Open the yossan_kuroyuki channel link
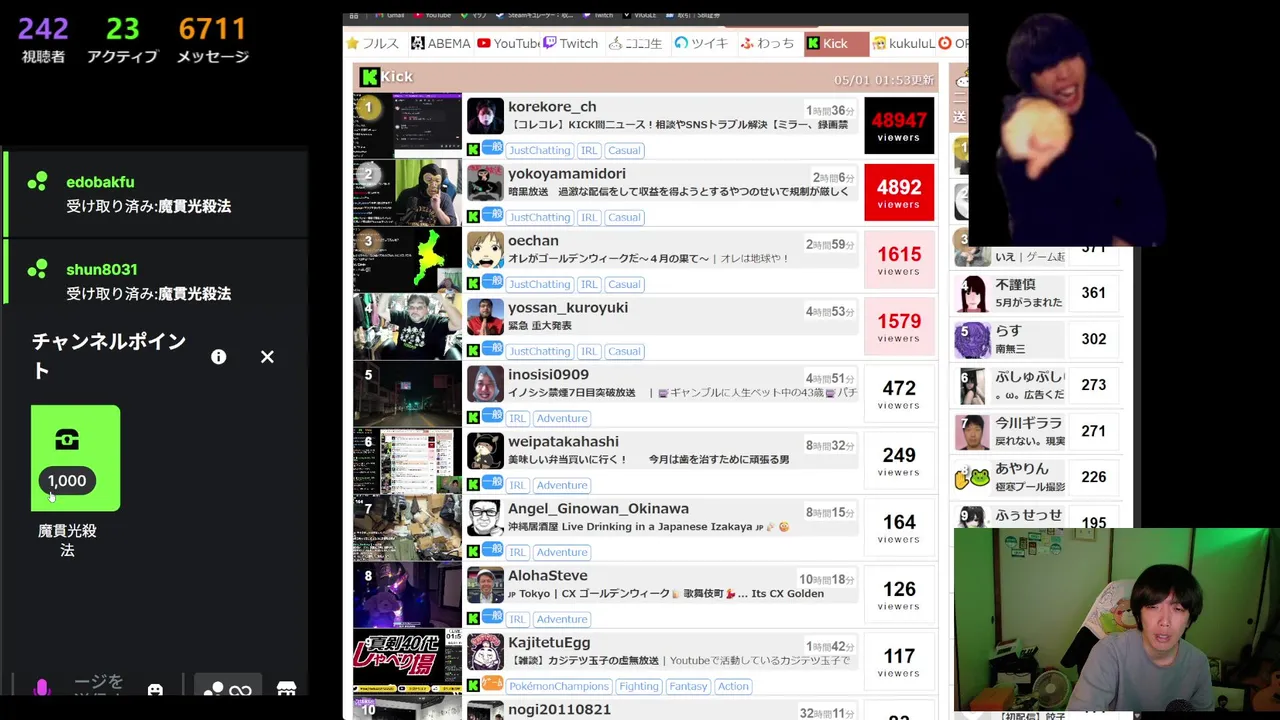This screenshot has width=1280, height=720. [568, 308]
